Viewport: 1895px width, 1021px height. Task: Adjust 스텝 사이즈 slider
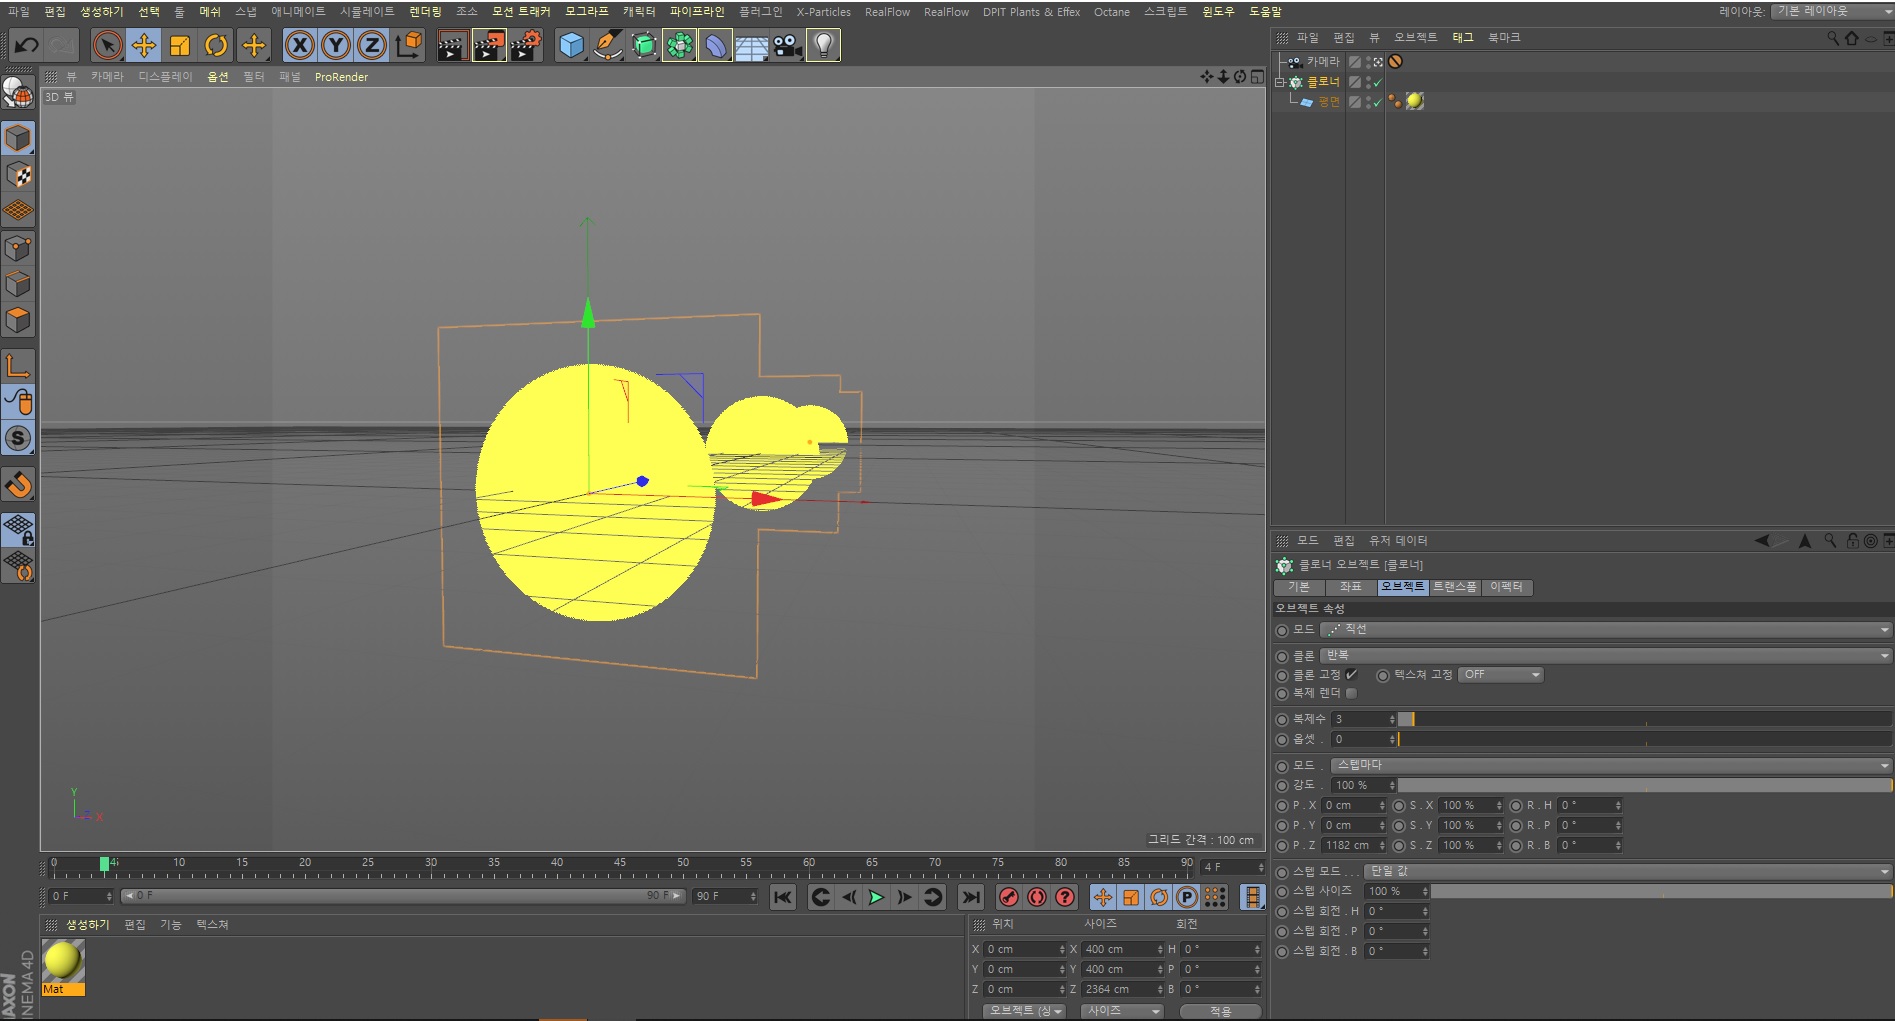[x=1661, y=892]
